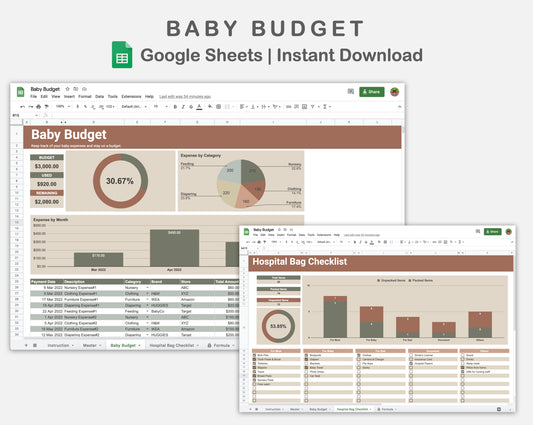Toggle the Hospital Papers checkbox

(411, 363)
